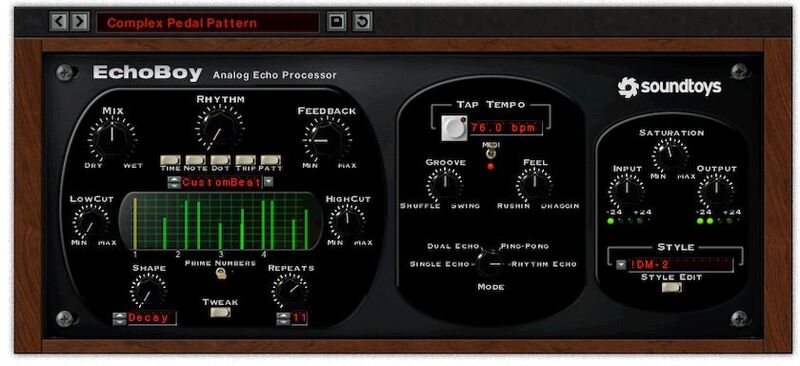Click the 76.0 bpm tempo field

click(x=504, y=128)
